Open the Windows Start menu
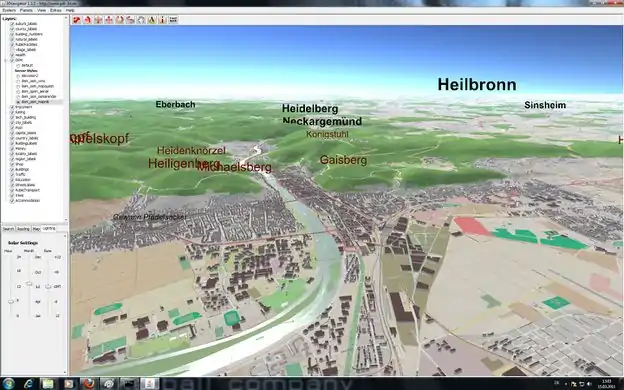 [8, 384]
